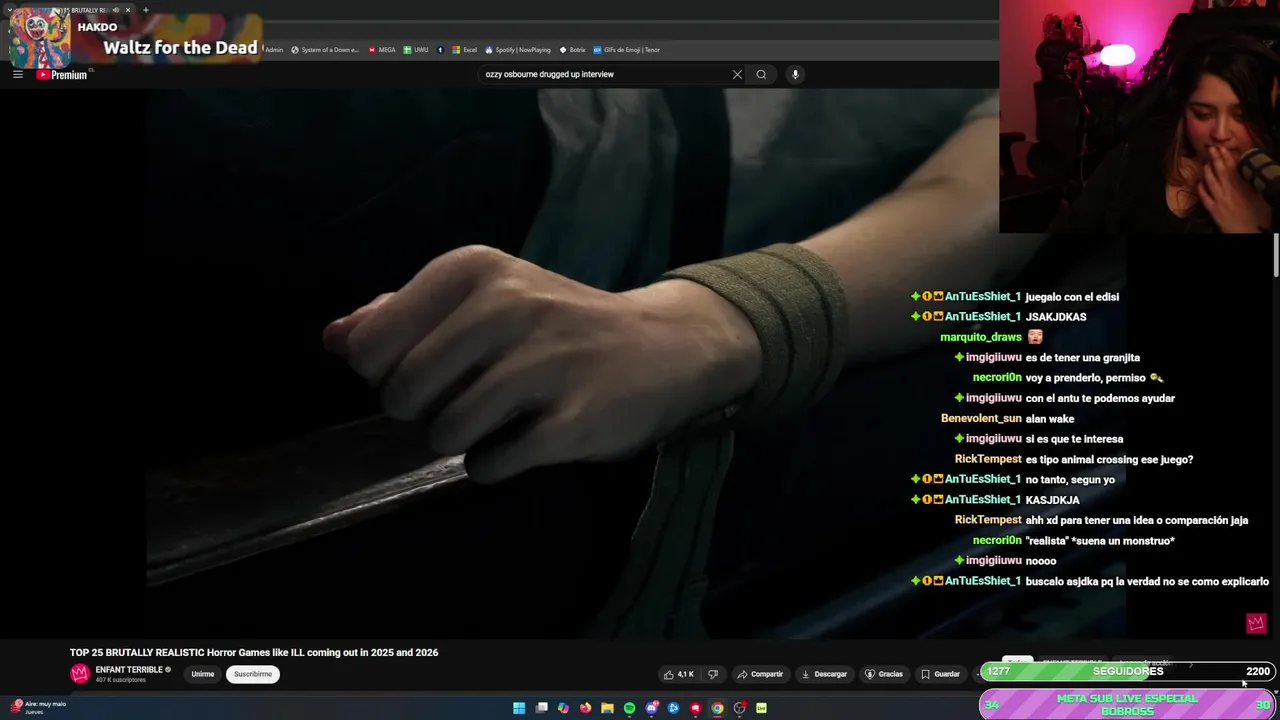
Task: Focus the YouTube search input field
Action: coord(605,74)
